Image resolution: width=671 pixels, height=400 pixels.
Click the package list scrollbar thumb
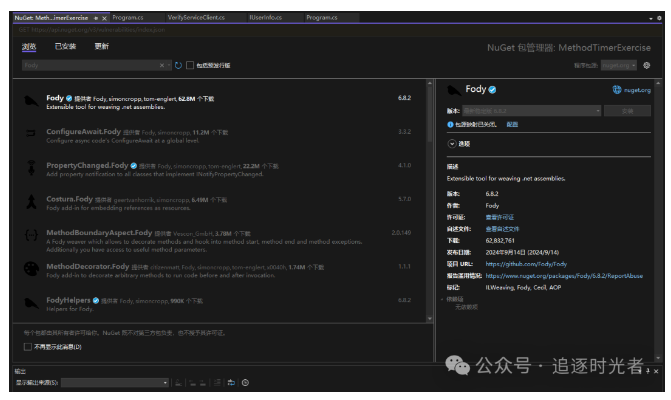[430, 115]
